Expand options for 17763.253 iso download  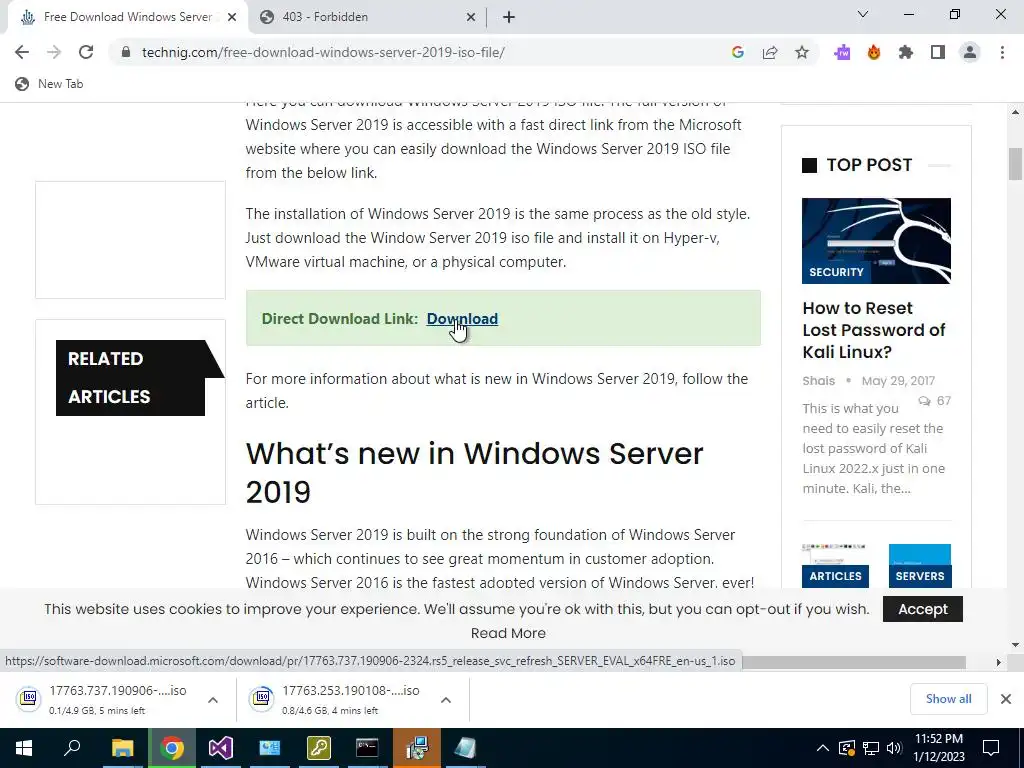(446, 699)
